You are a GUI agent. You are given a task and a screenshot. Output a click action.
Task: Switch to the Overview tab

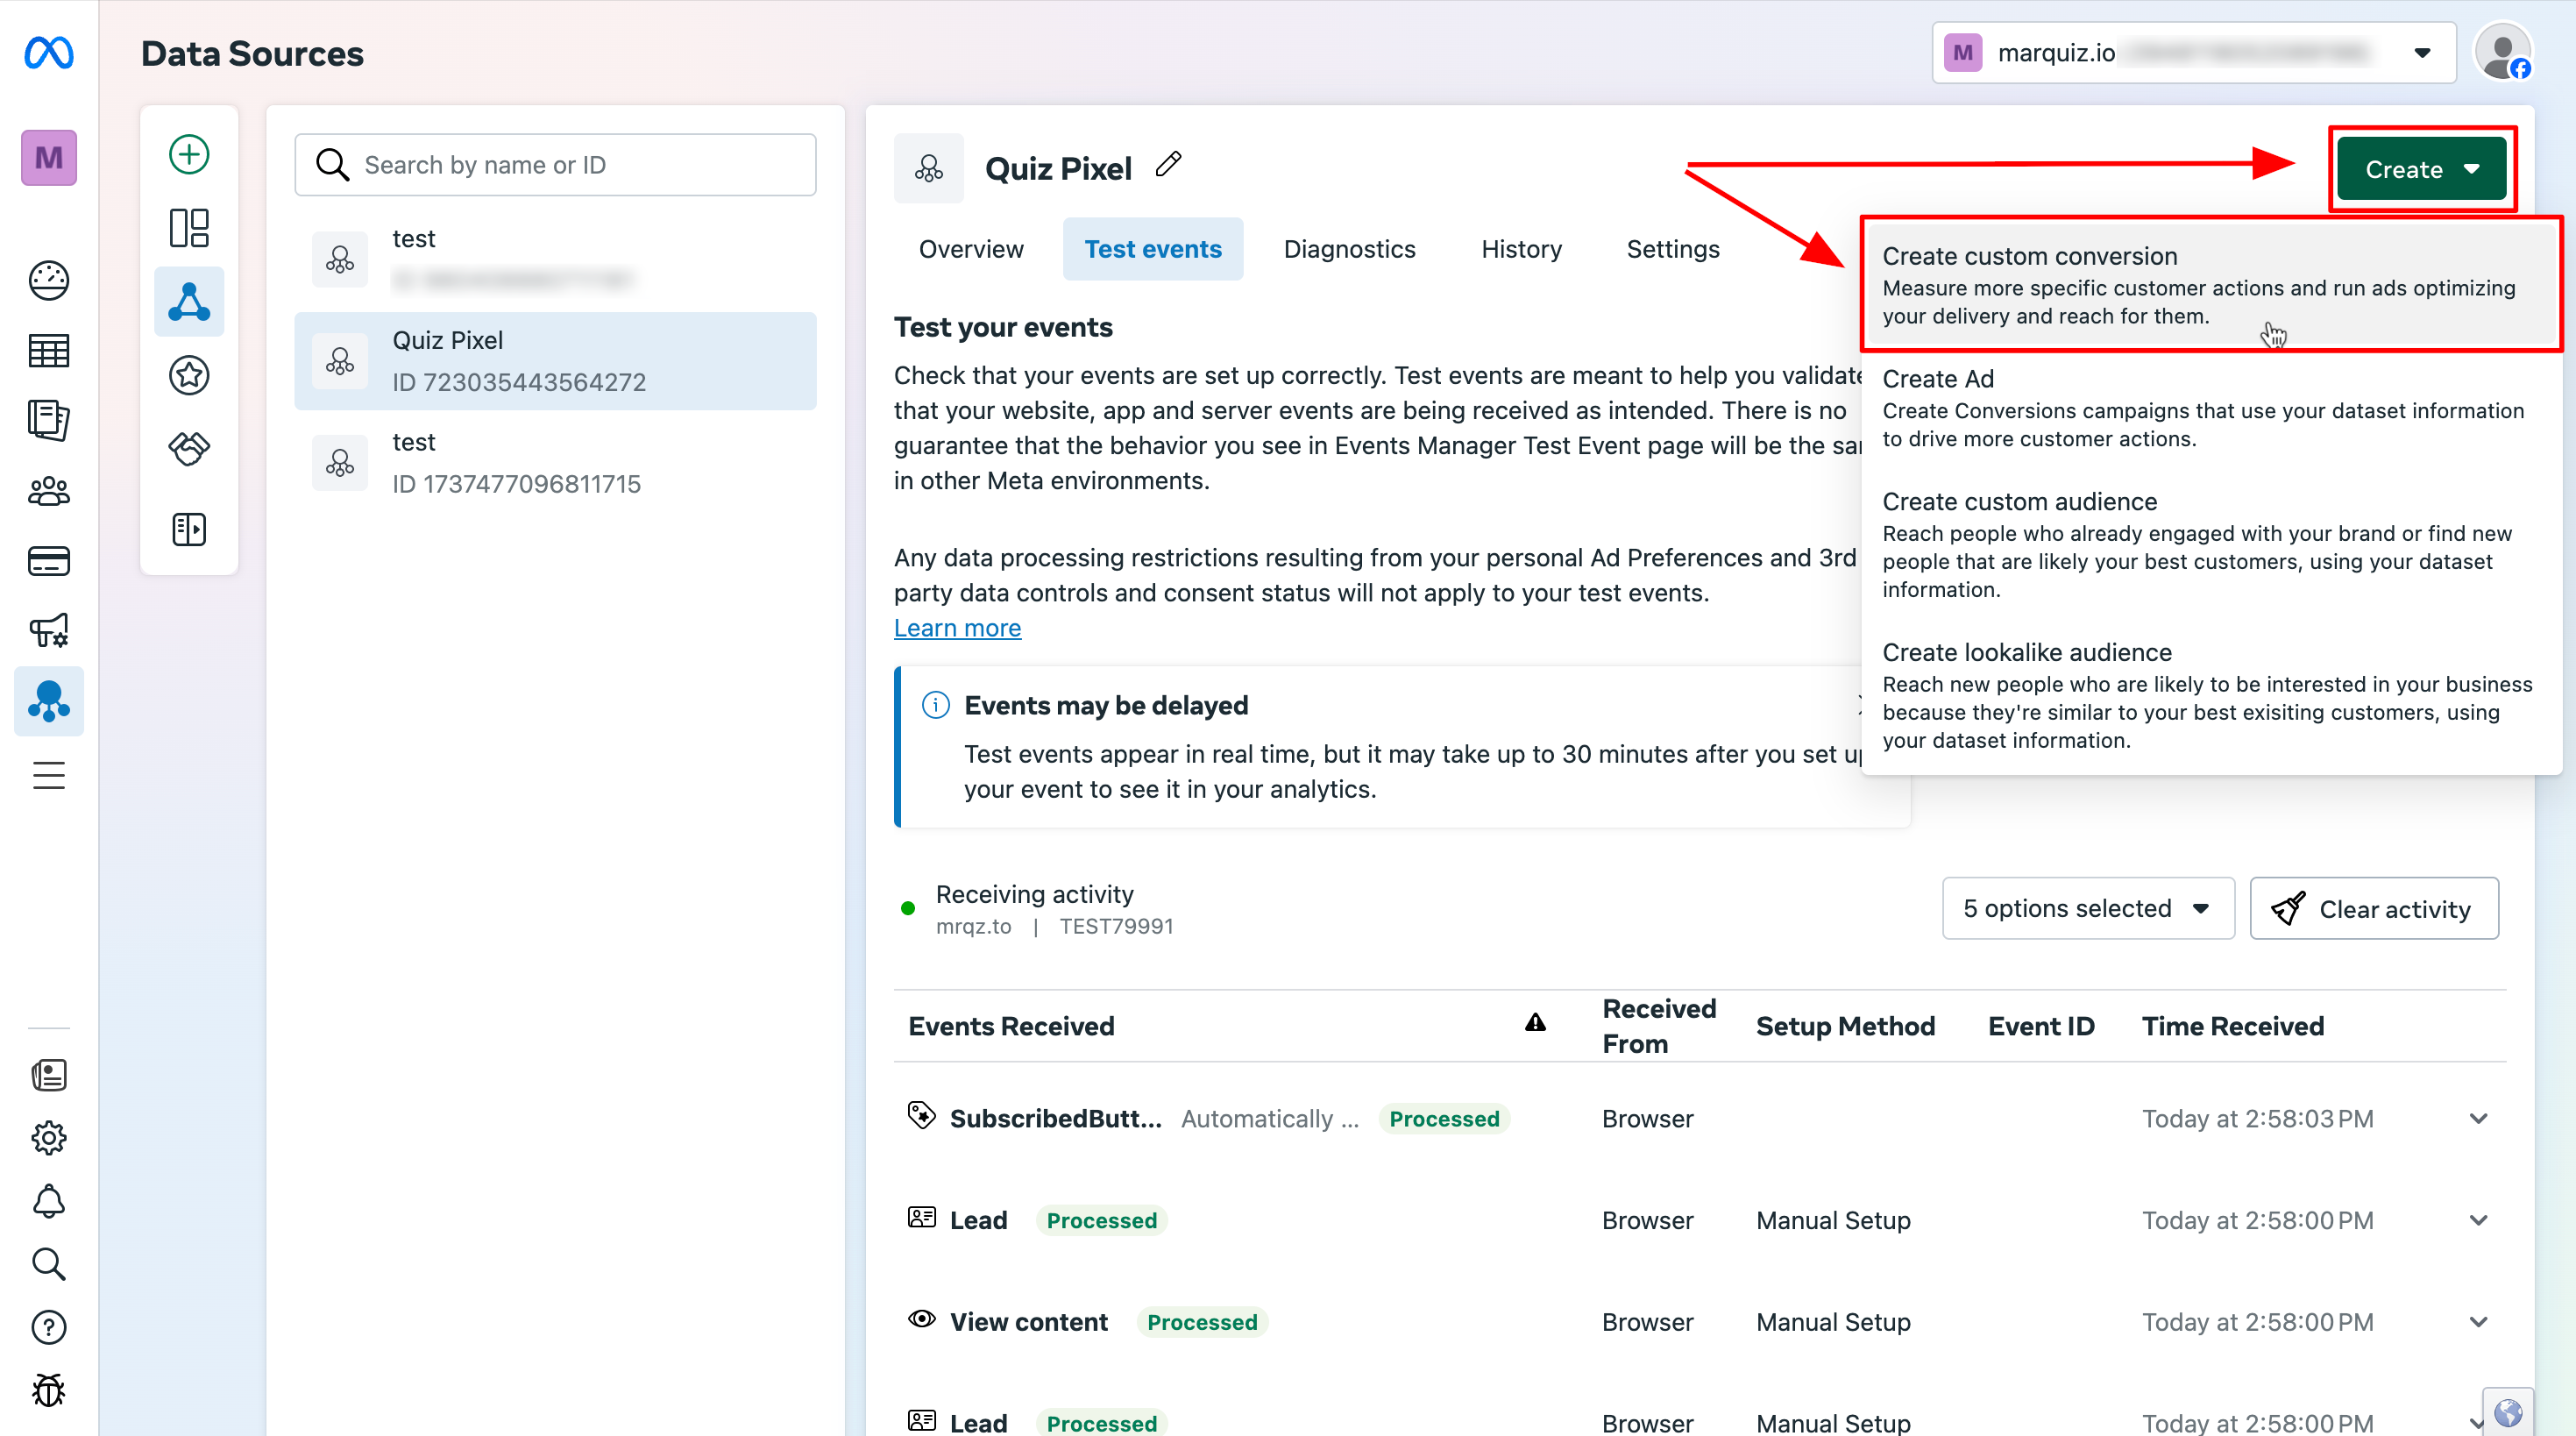coord(971,249)
